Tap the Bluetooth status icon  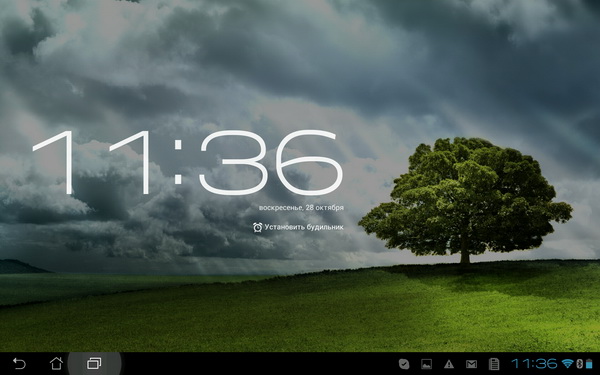click(579, 364)
